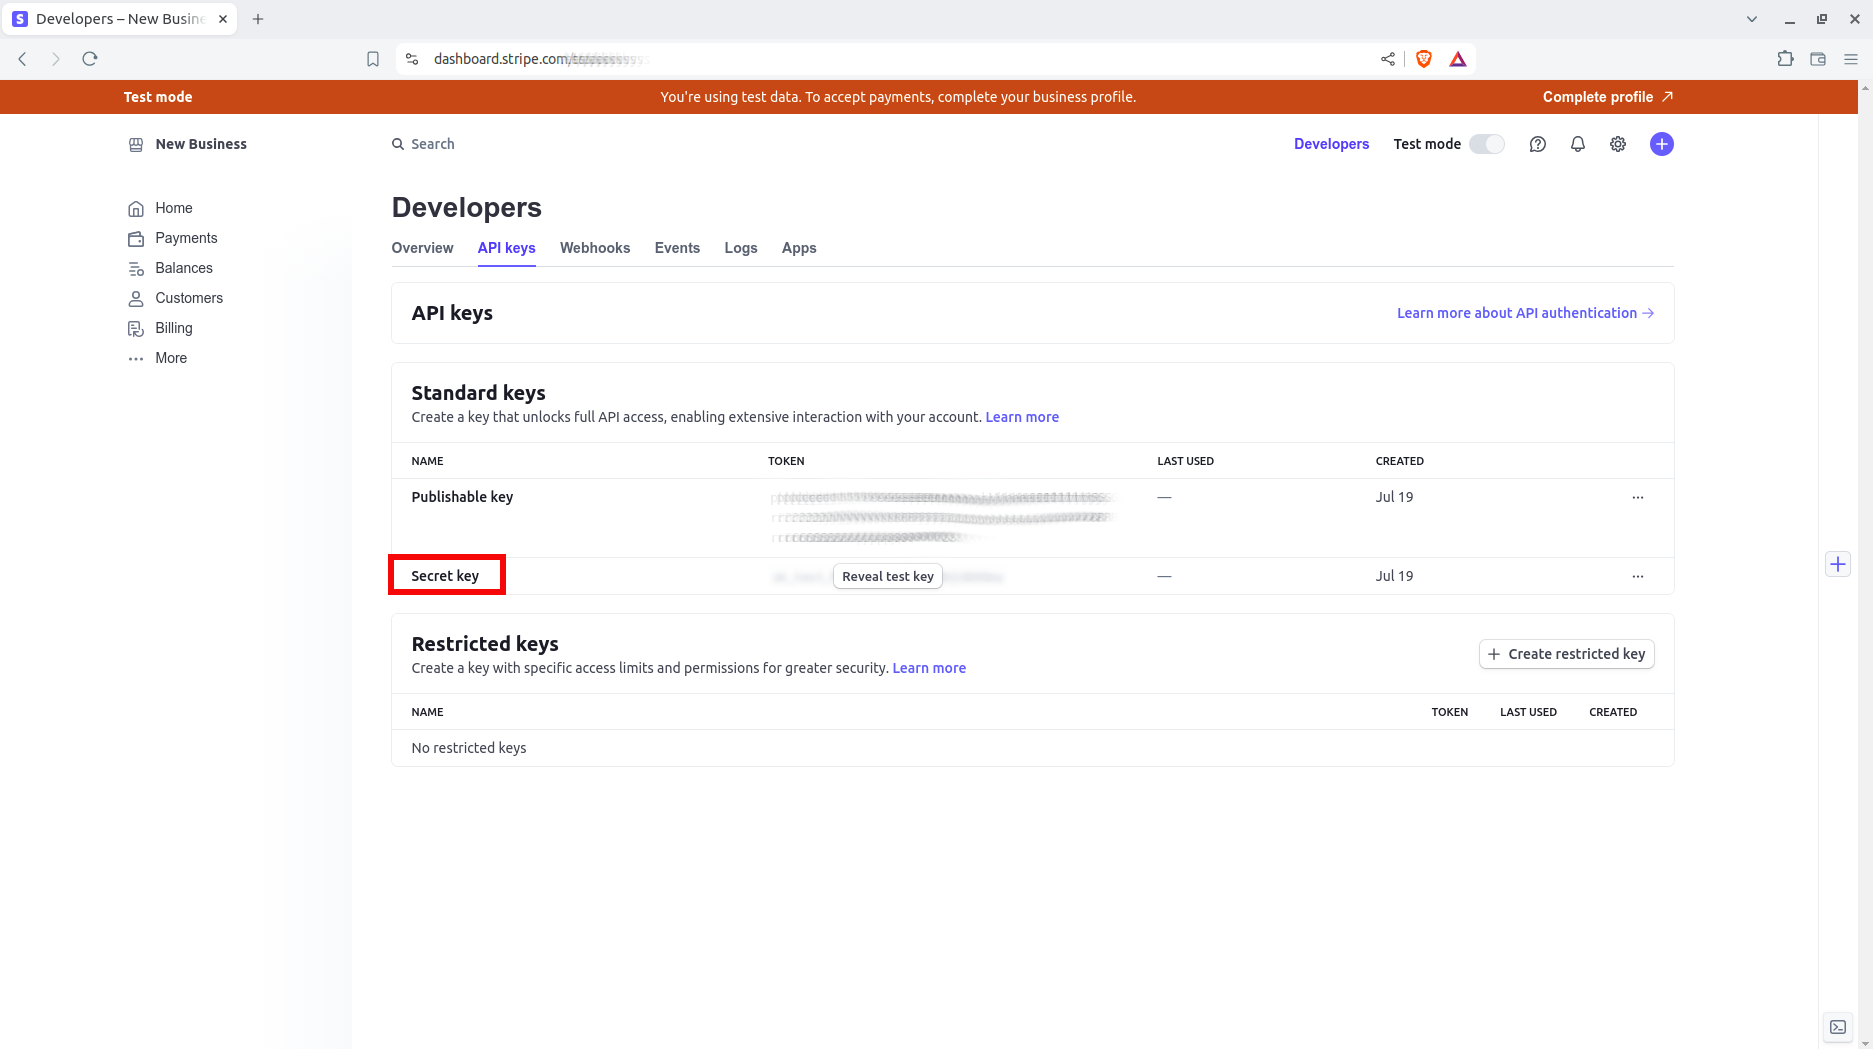Click the New Business store icon
The image size is (1873, 1049).
(136, 144)
